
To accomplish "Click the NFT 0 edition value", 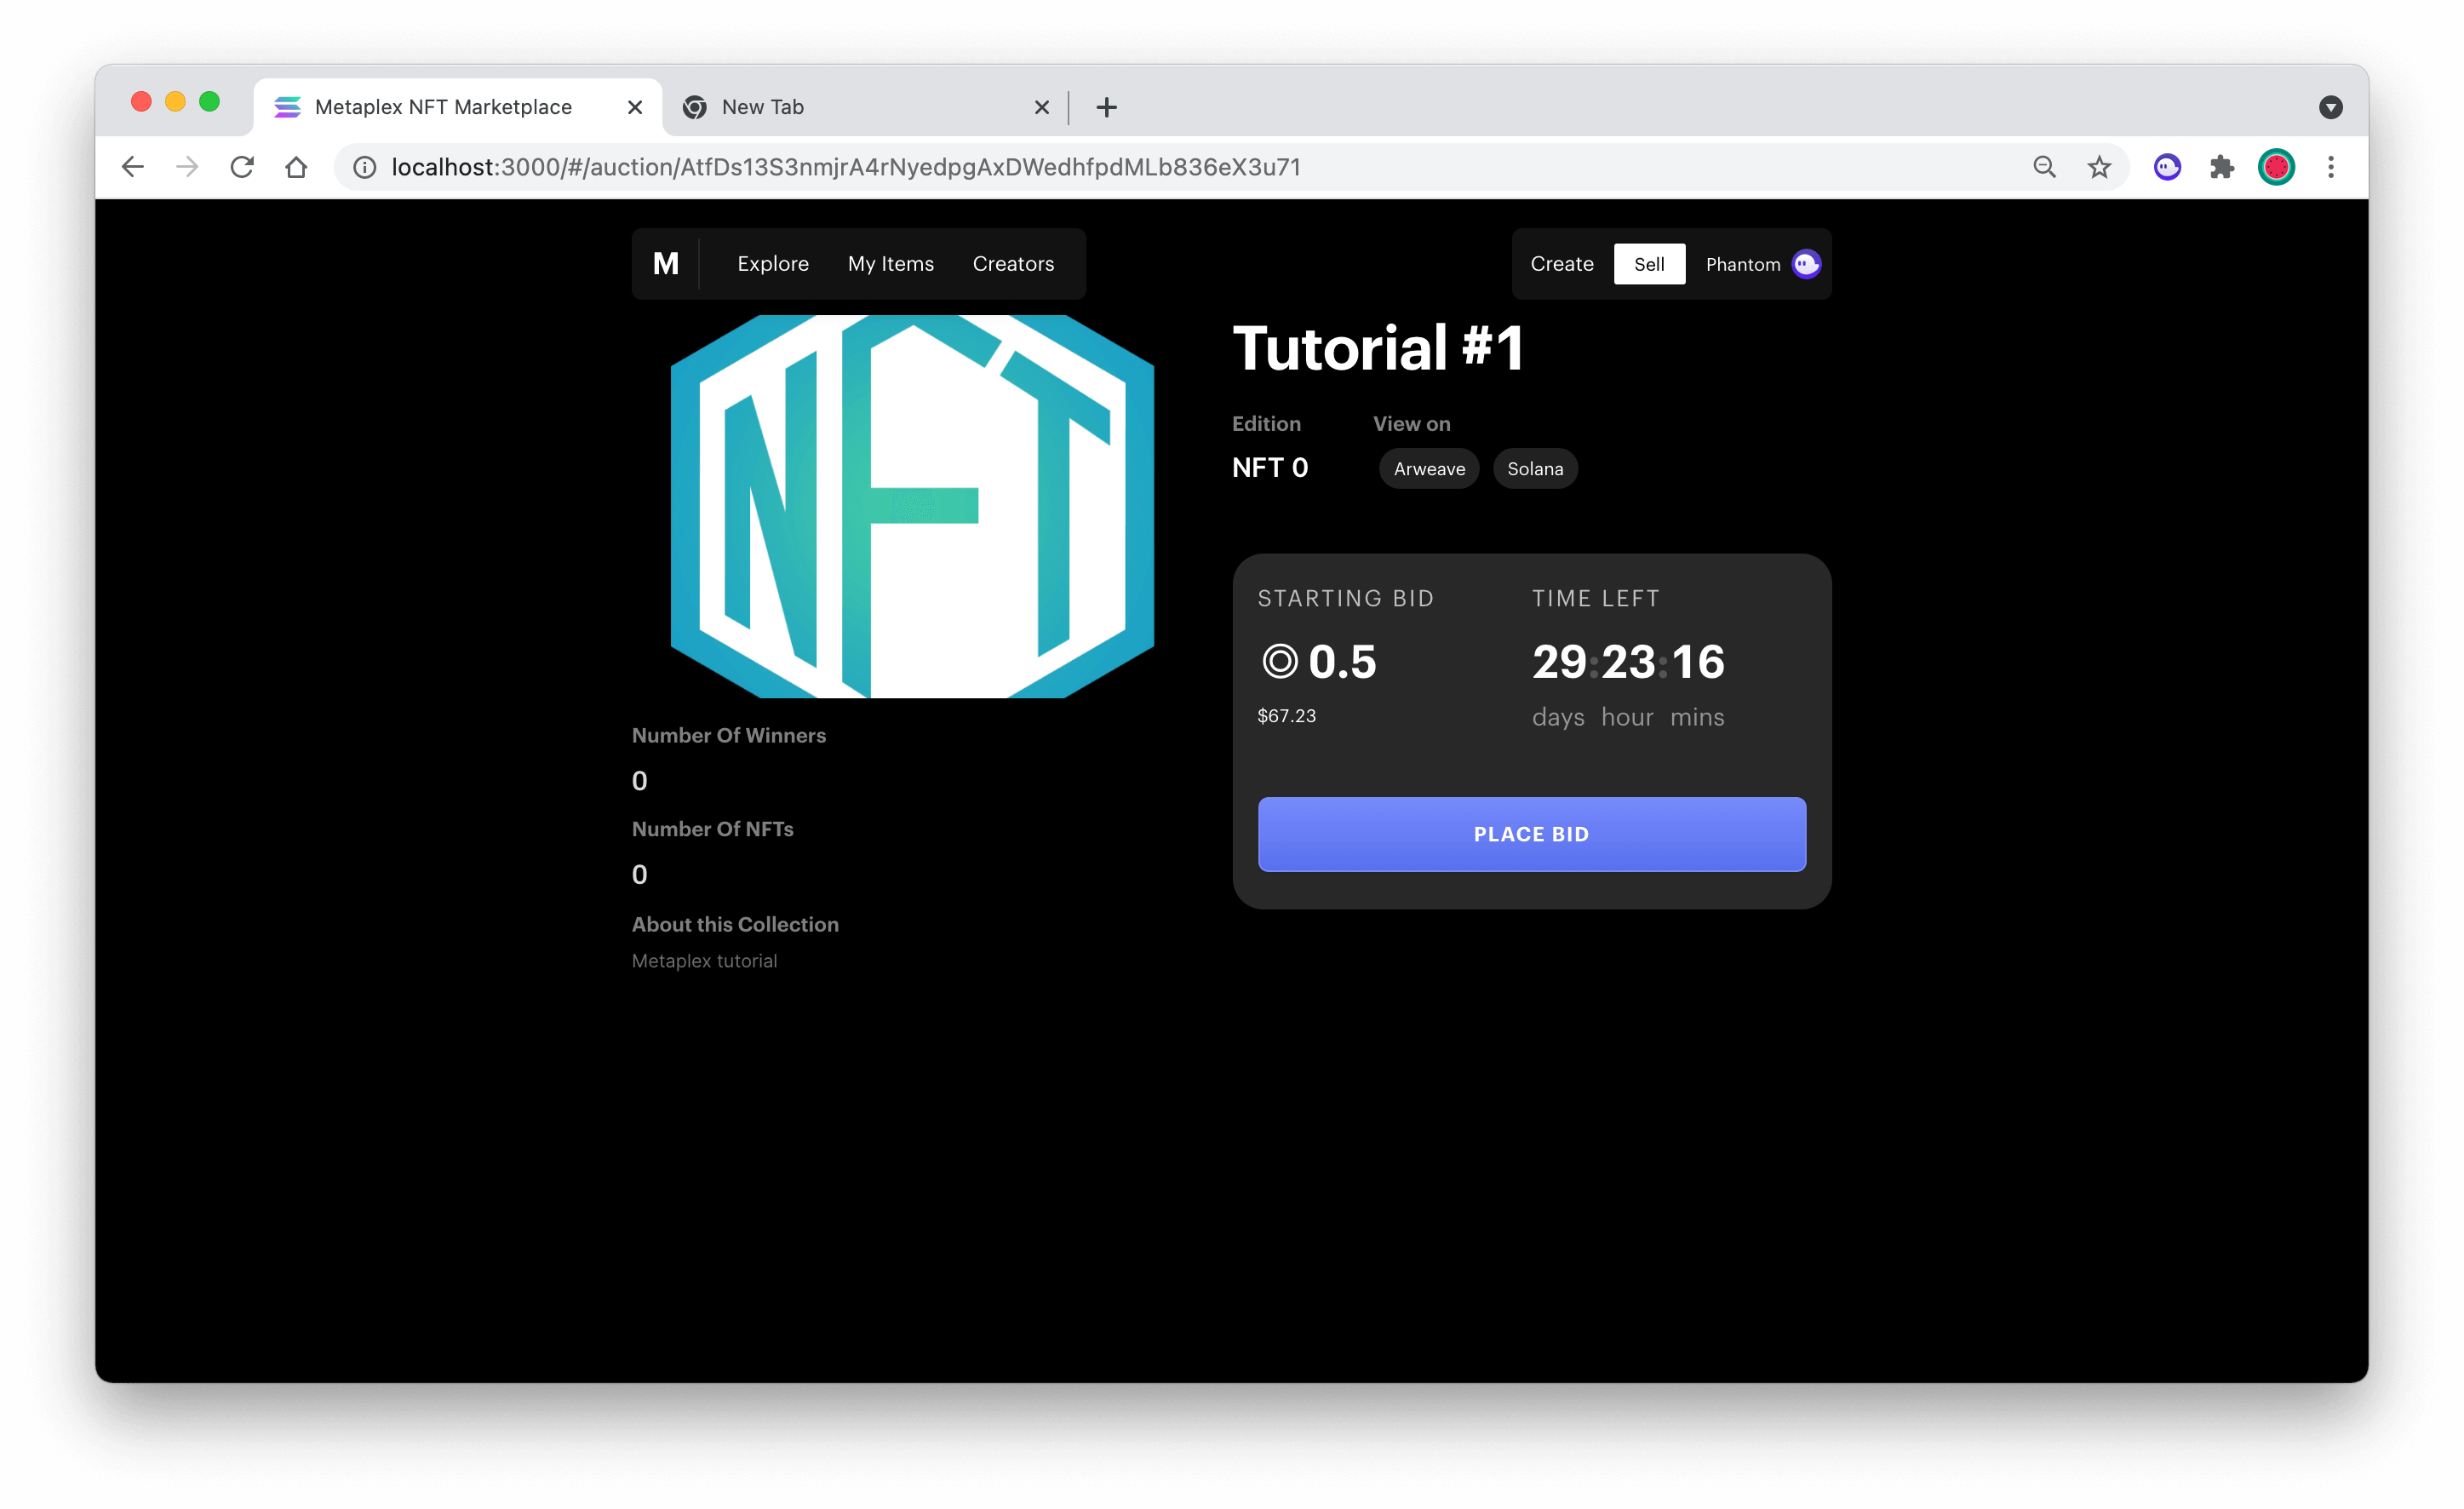I will click(x=1269, y=468).
